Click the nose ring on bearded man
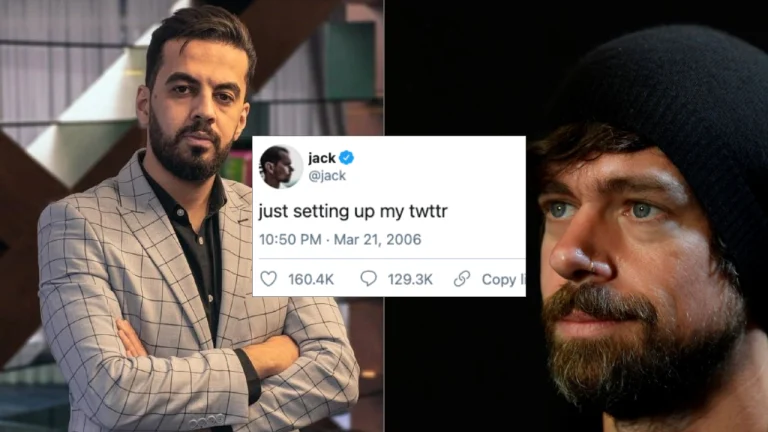 (592, 266)
